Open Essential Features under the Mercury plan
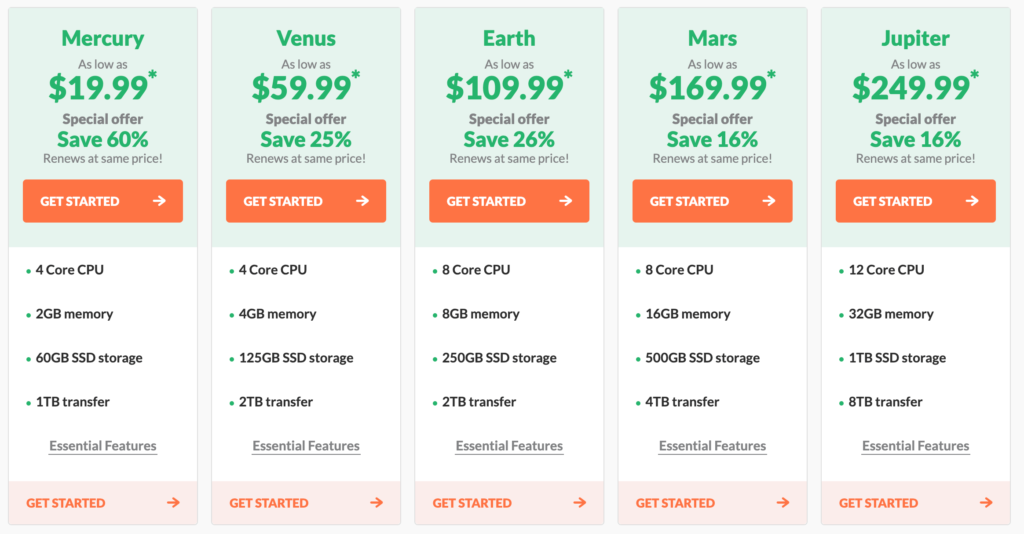 pyautogui.click(x=103, y=446)
